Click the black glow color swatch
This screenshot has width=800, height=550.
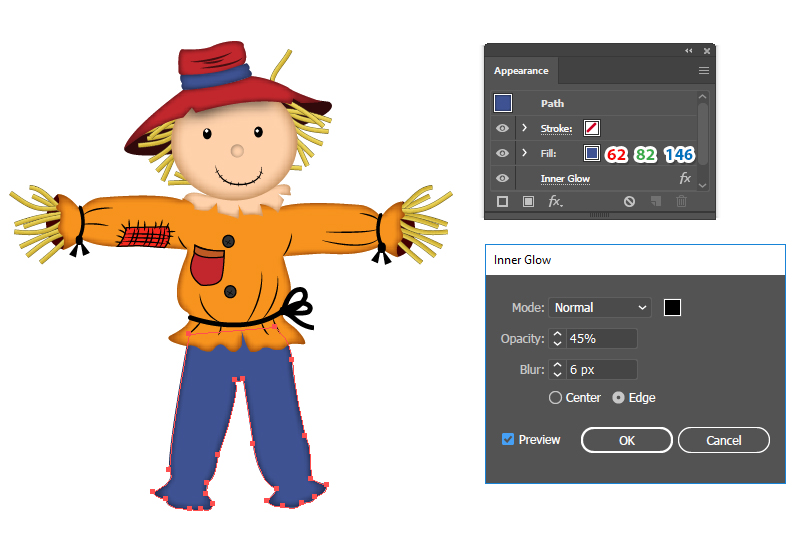click(x=673, y=308)
